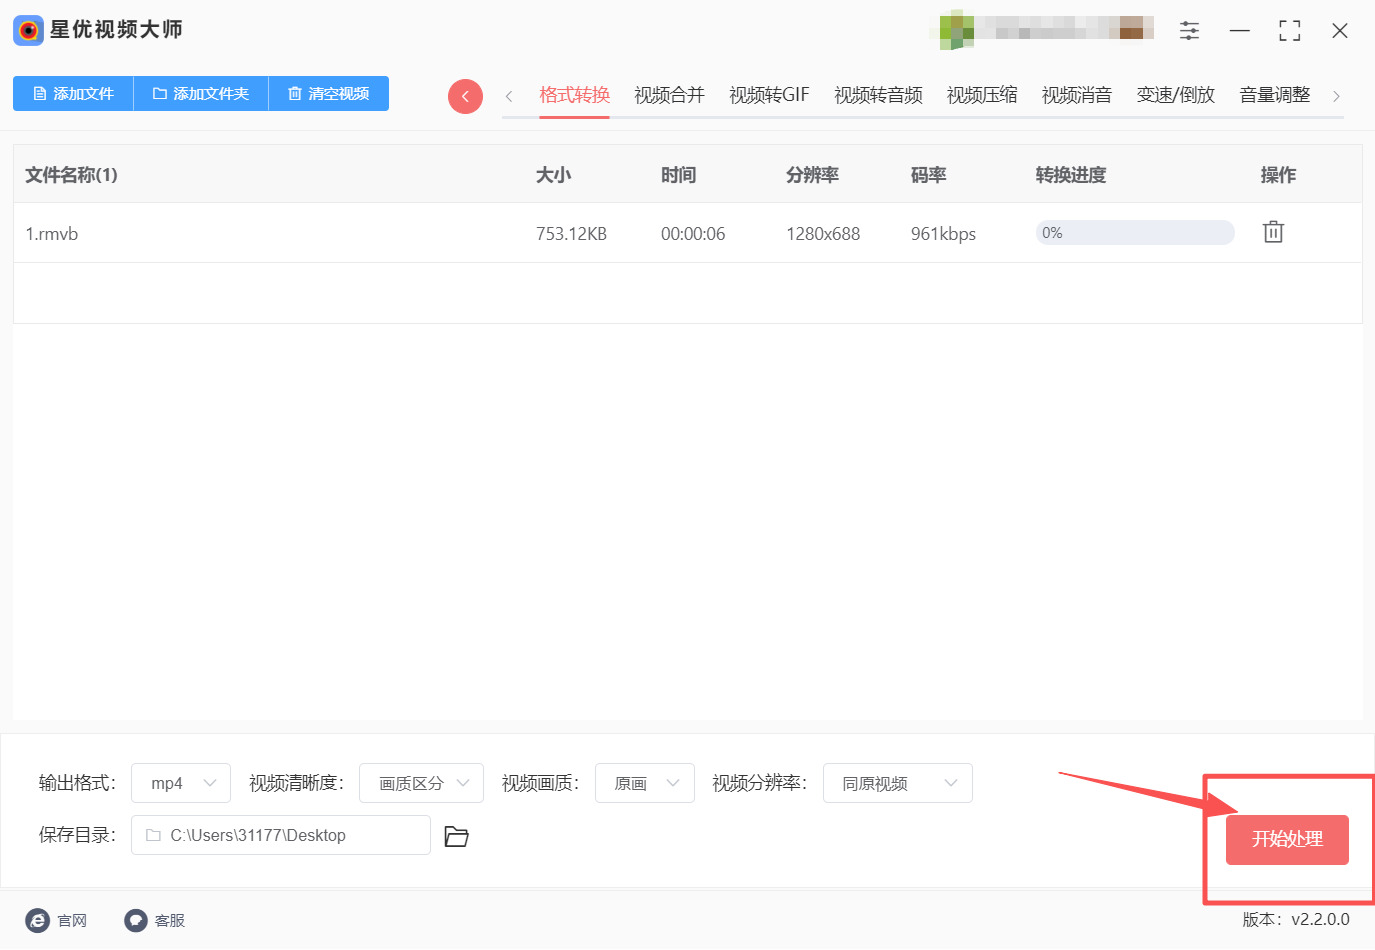Select the 视频压缩 tab
Viewport: 1375px width, 950px height.
981,95
